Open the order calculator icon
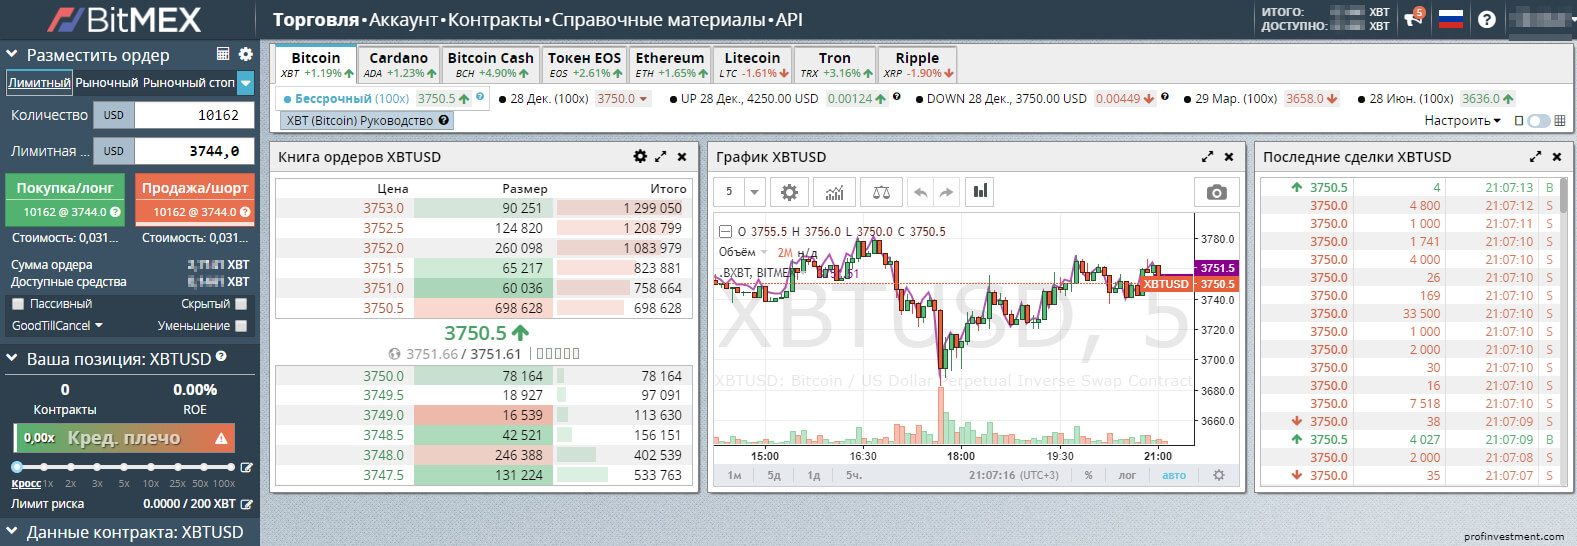The height and width of the screenshot is (546, 1577). [224, 54]
